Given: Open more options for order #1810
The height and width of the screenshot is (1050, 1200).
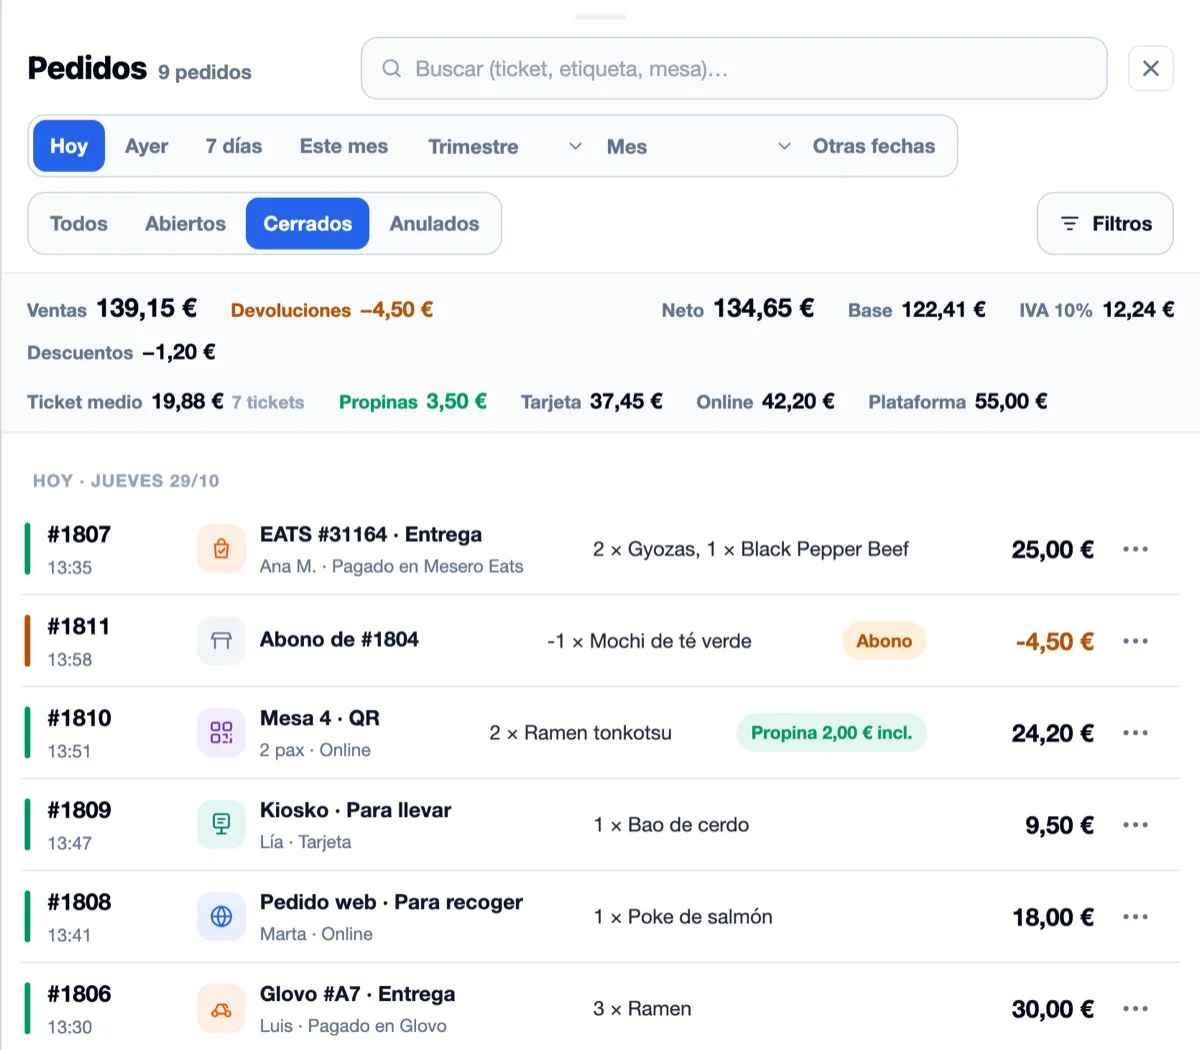Looking at the screenshot, I should click(x=1135, y=733).
